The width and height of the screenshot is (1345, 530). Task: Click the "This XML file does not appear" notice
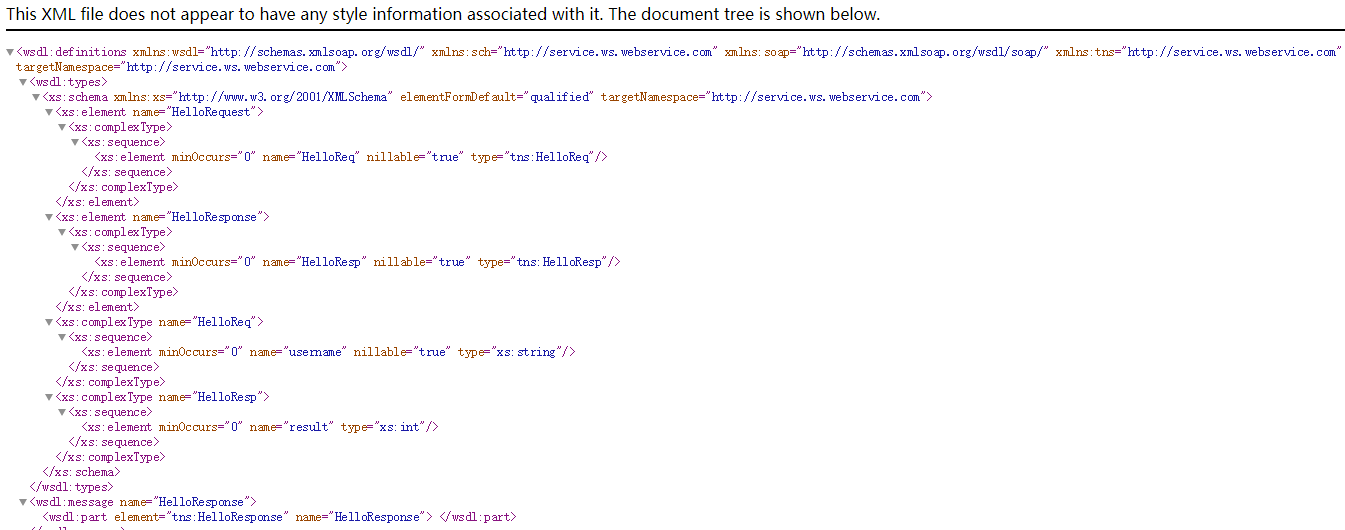(443, 14)
